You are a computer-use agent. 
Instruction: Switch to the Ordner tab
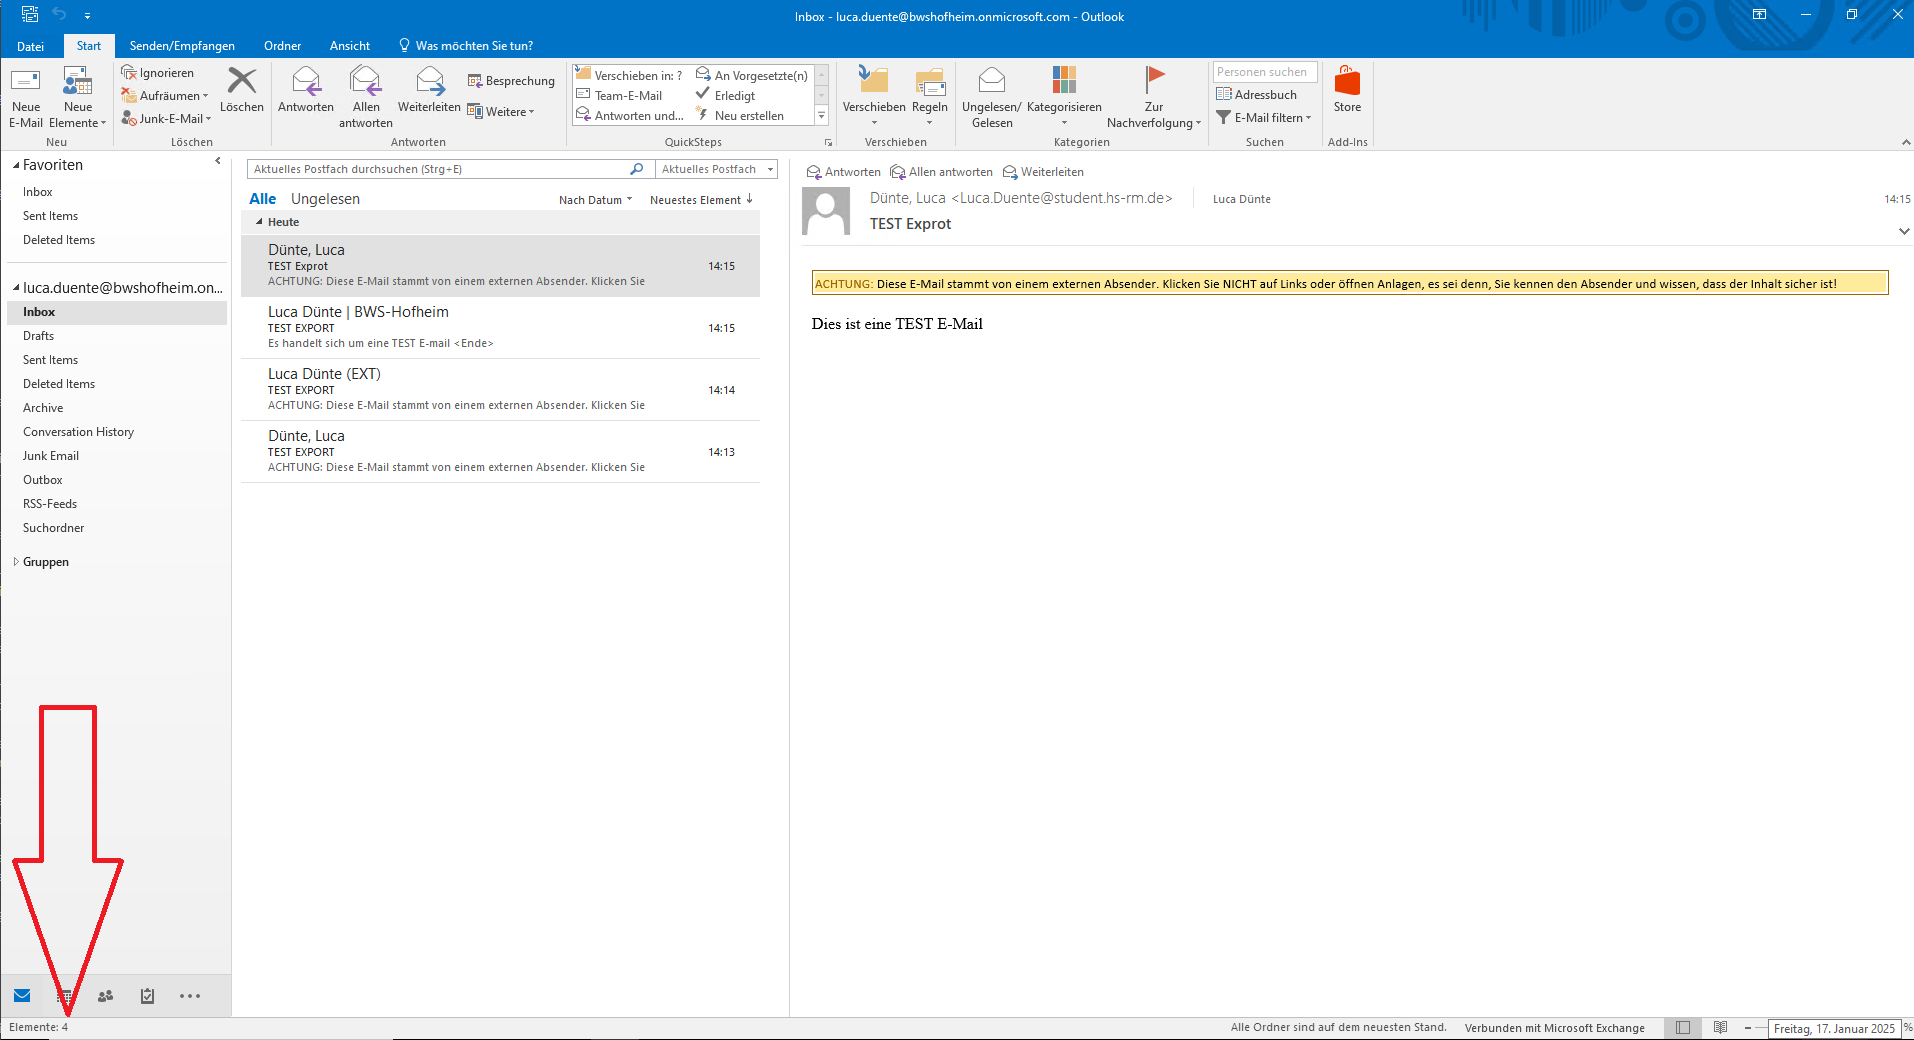282,46
